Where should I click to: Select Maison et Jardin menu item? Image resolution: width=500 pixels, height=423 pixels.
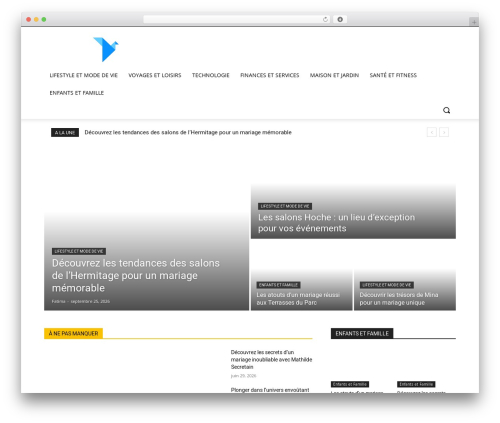coord(334,75)
